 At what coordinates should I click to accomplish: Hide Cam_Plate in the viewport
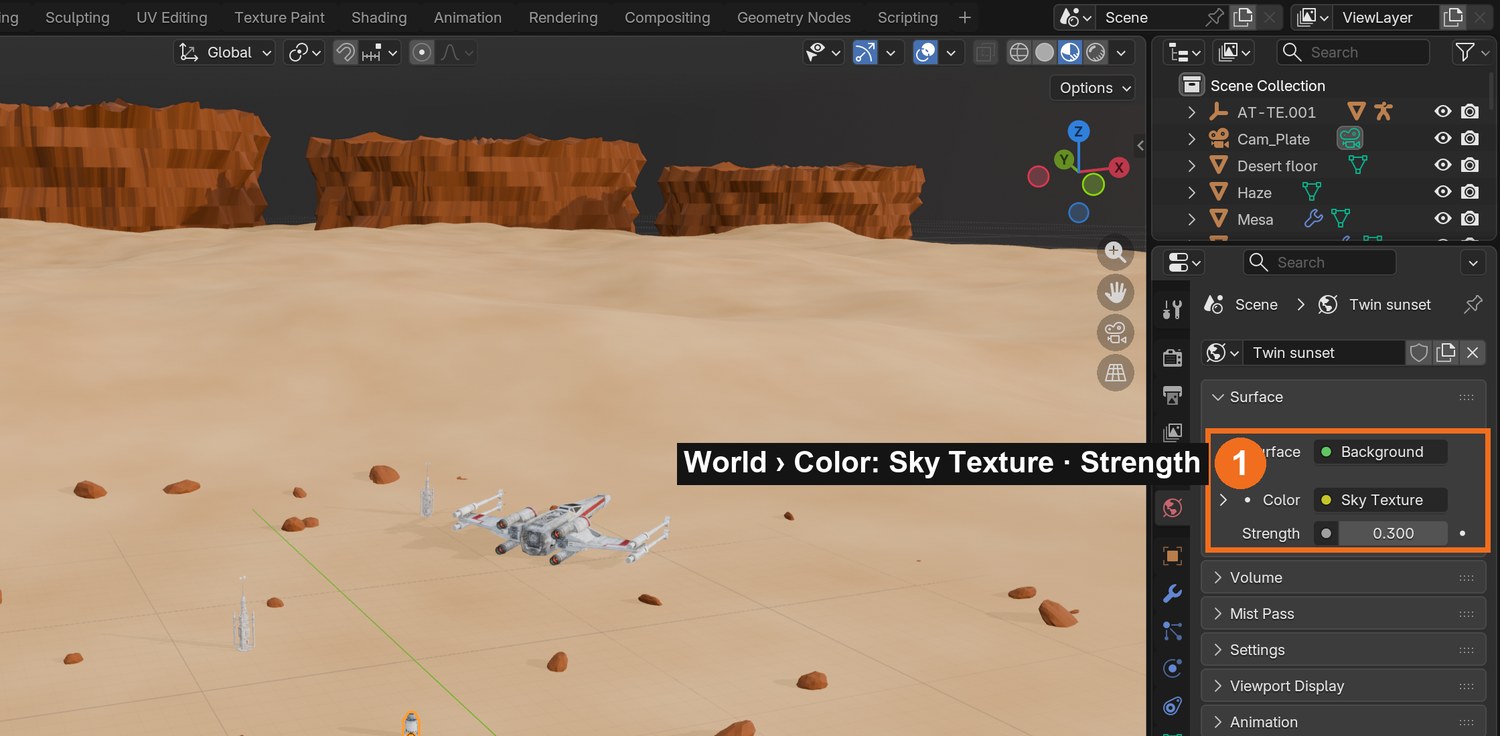1442,139
